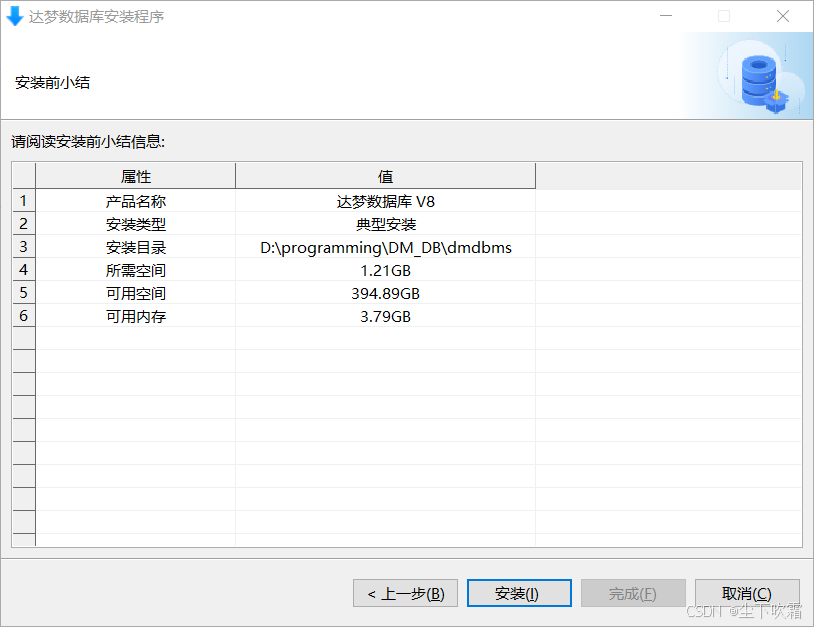The image size is (814, 627).
Task: Select the 安装类型 property cell
Action: tap(135, 223)
